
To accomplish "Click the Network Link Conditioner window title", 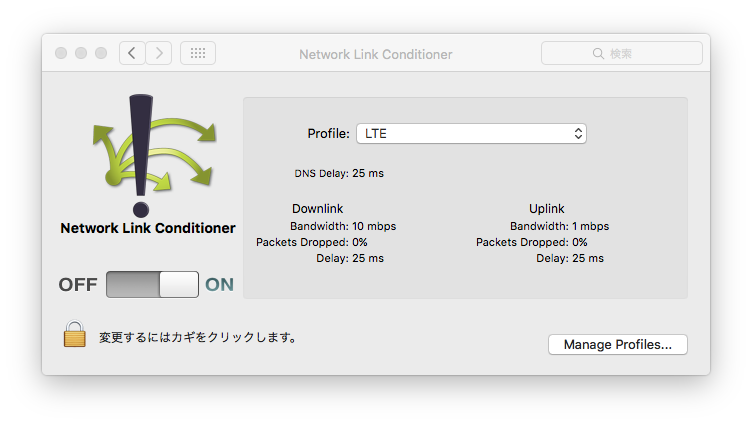I will point(375,54).
